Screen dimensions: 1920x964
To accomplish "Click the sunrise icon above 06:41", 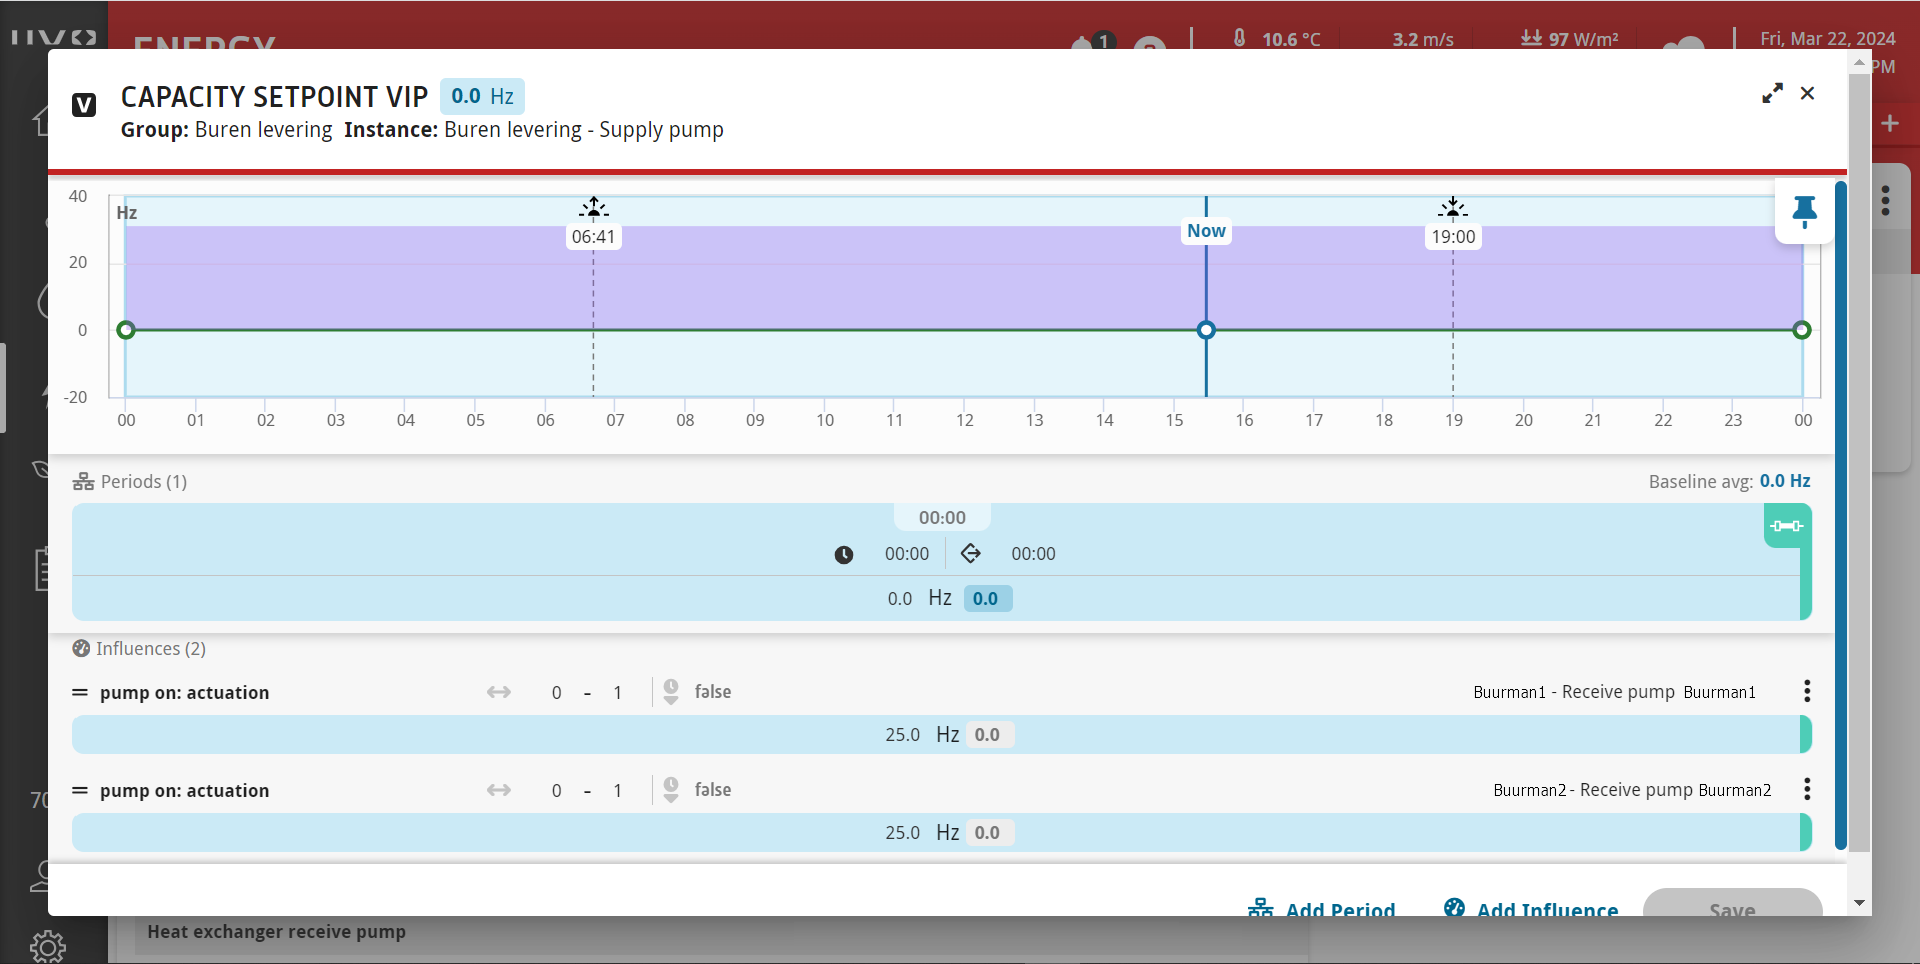I will [593, 207].
